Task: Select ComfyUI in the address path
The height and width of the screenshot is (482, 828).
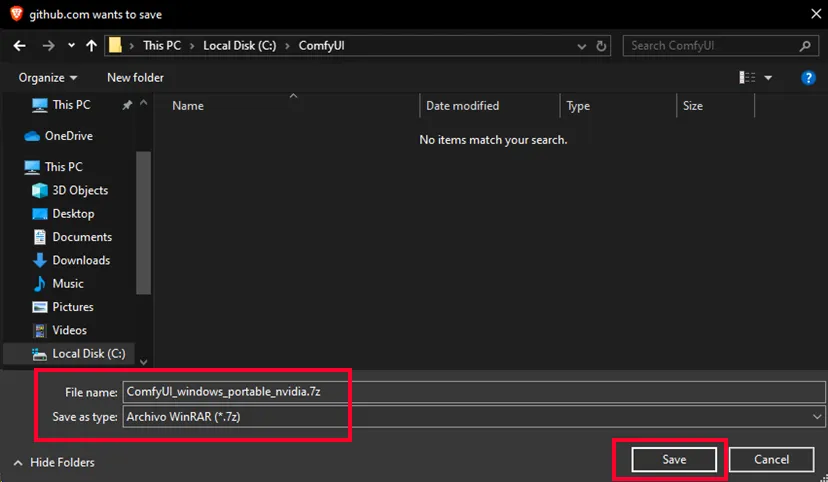Action: 322,46
